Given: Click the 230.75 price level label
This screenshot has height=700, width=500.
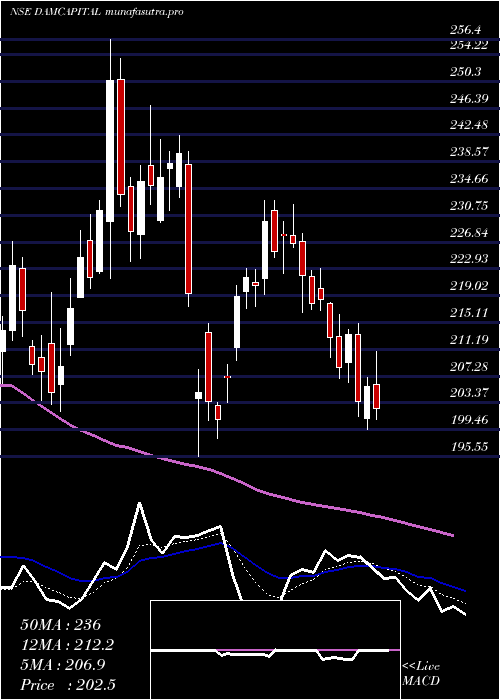Looking at the screenshot, I should pos(469,206).
